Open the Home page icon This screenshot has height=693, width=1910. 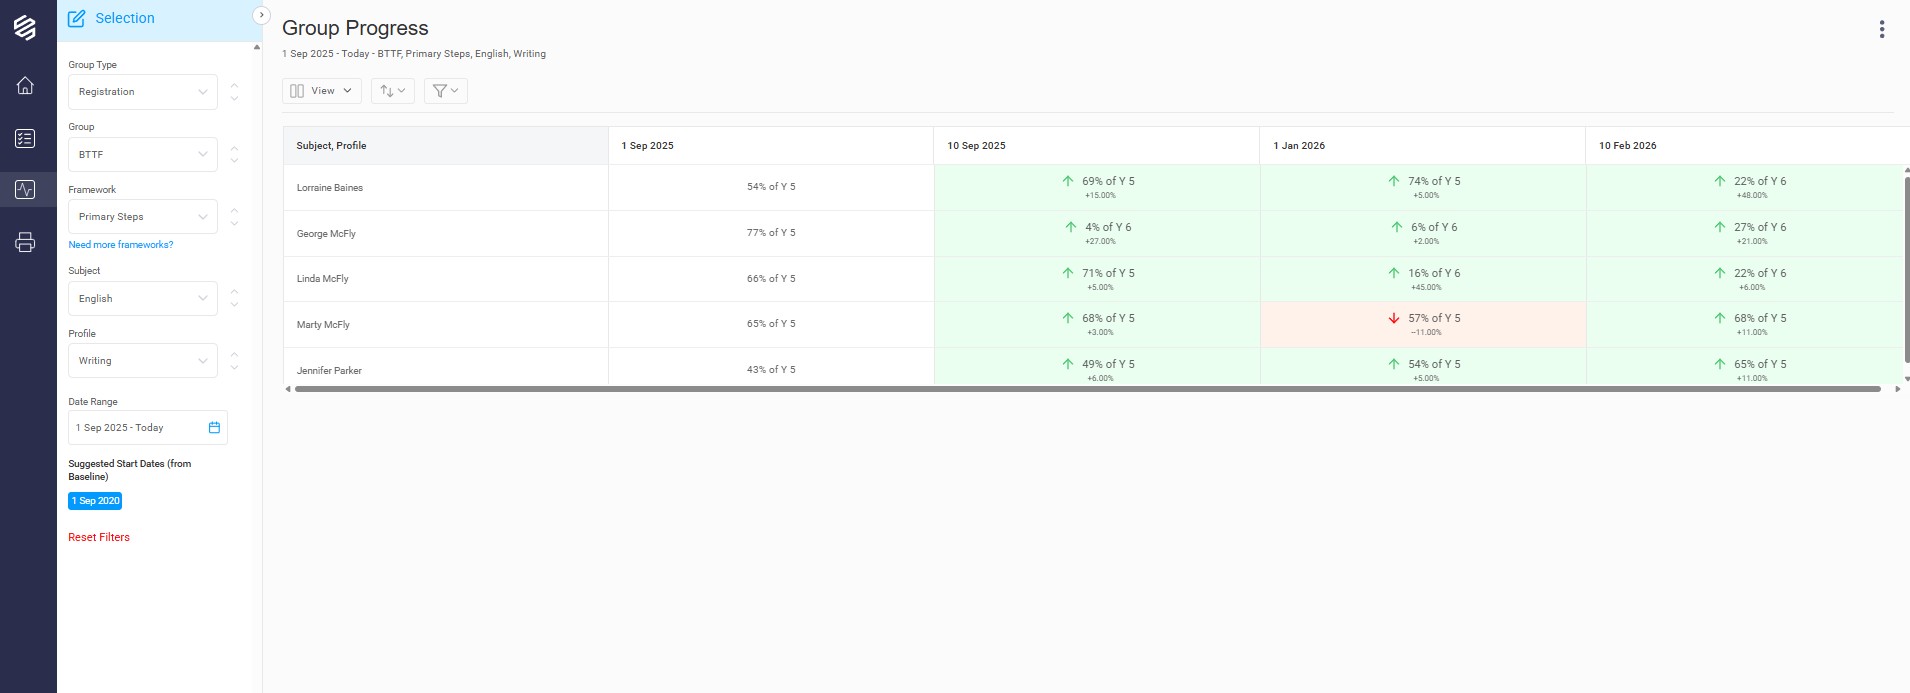[x=25, y=85]
